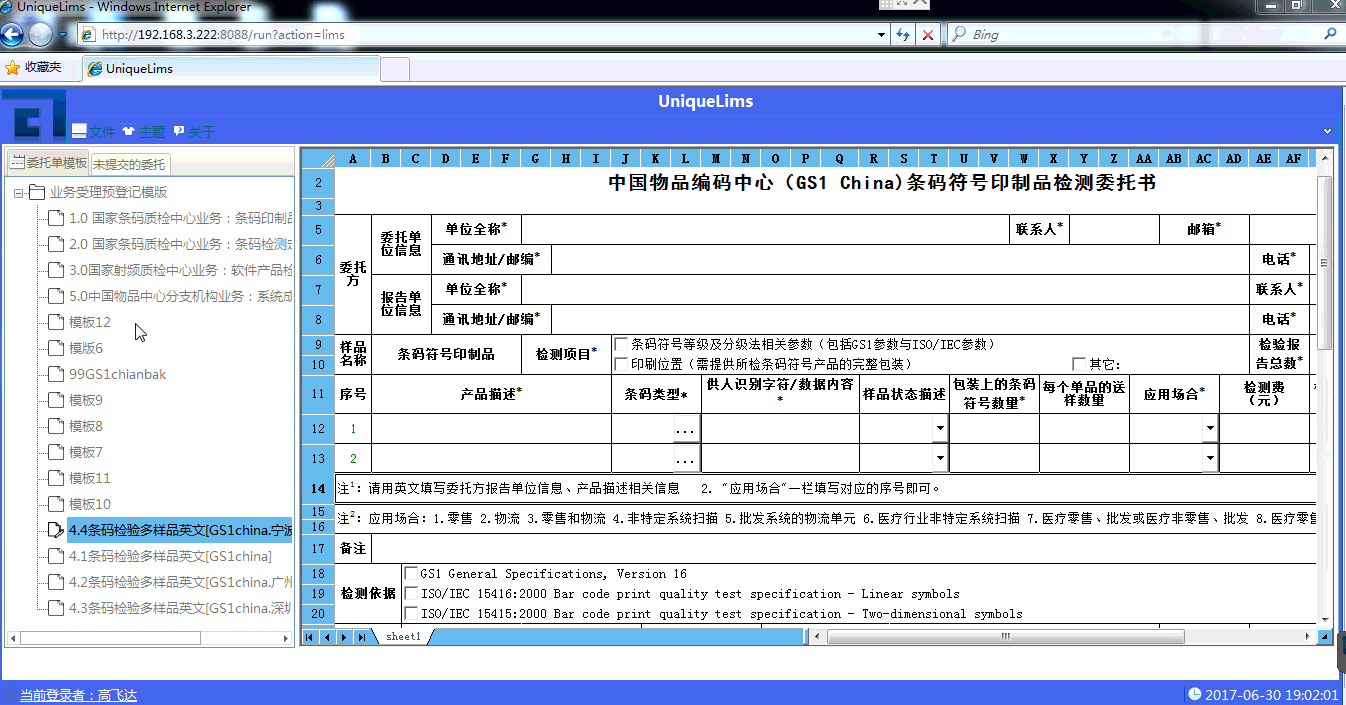The image size is (1346, 705).
Task: Open 样品状态描述 dropdown in row 12
Action: (x=940, y=429)
